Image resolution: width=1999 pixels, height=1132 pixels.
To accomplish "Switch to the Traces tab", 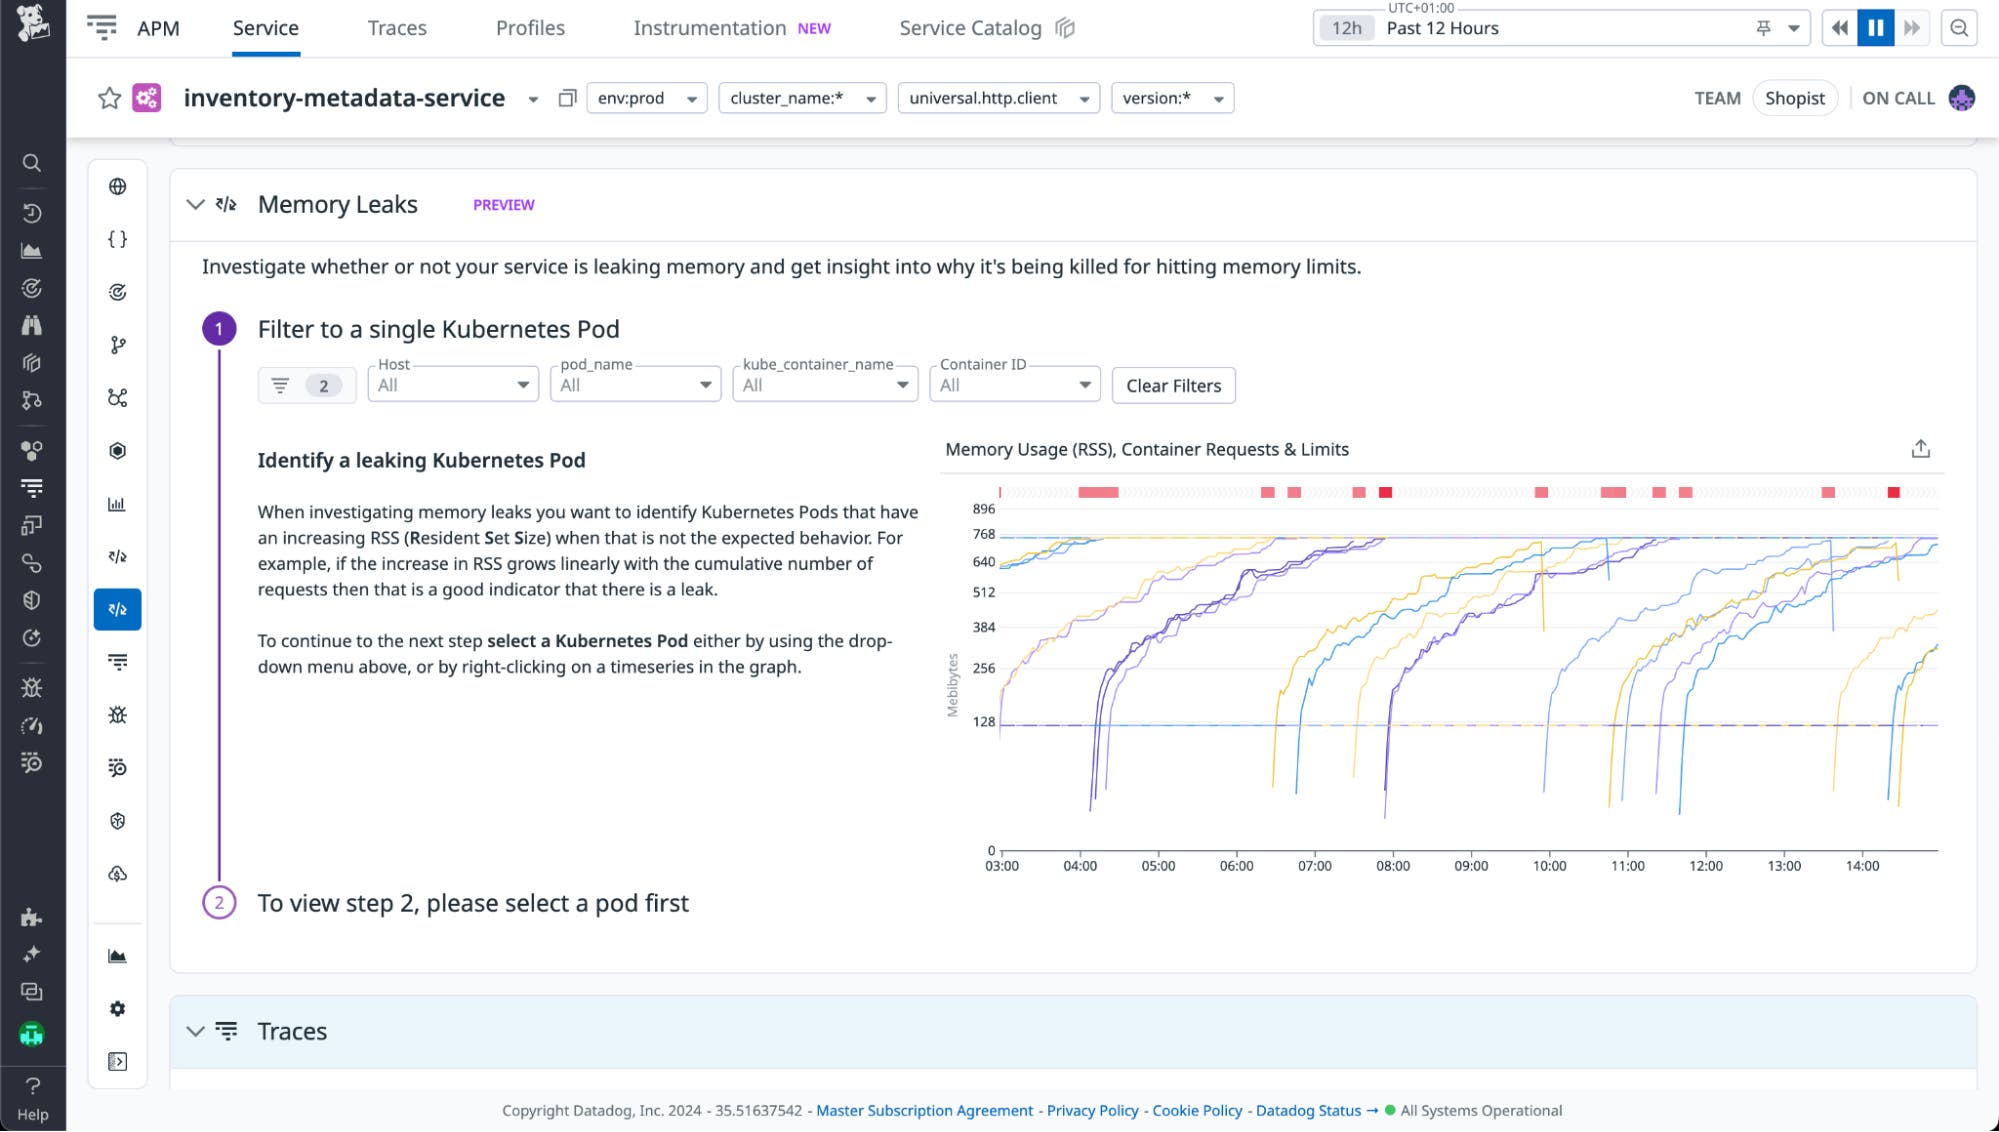I will tap(396, 27).
